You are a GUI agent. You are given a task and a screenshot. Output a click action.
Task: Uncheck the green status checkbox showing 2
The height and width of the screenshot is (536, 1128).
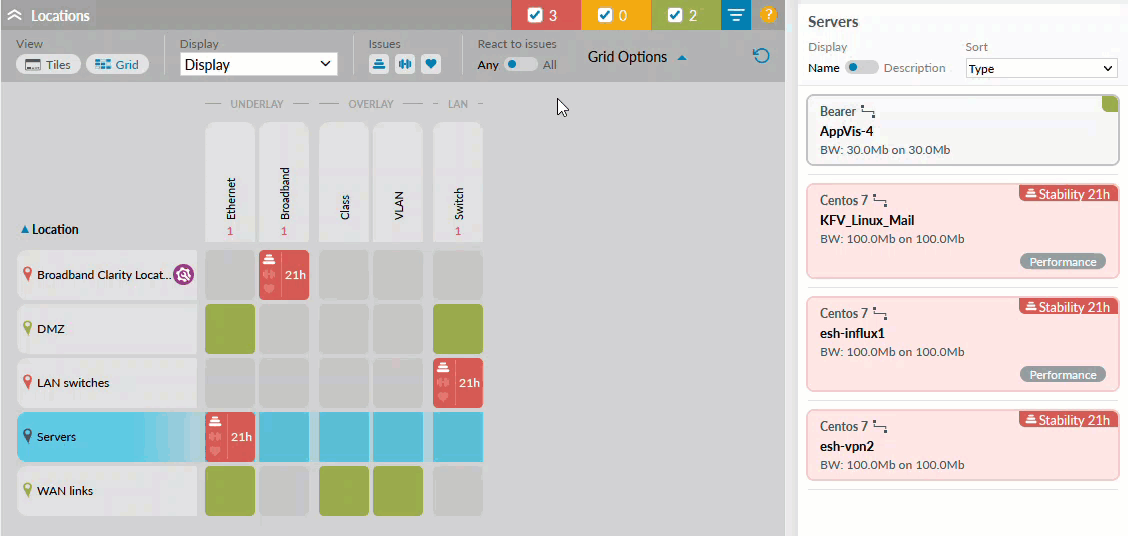tap(675, 15)
